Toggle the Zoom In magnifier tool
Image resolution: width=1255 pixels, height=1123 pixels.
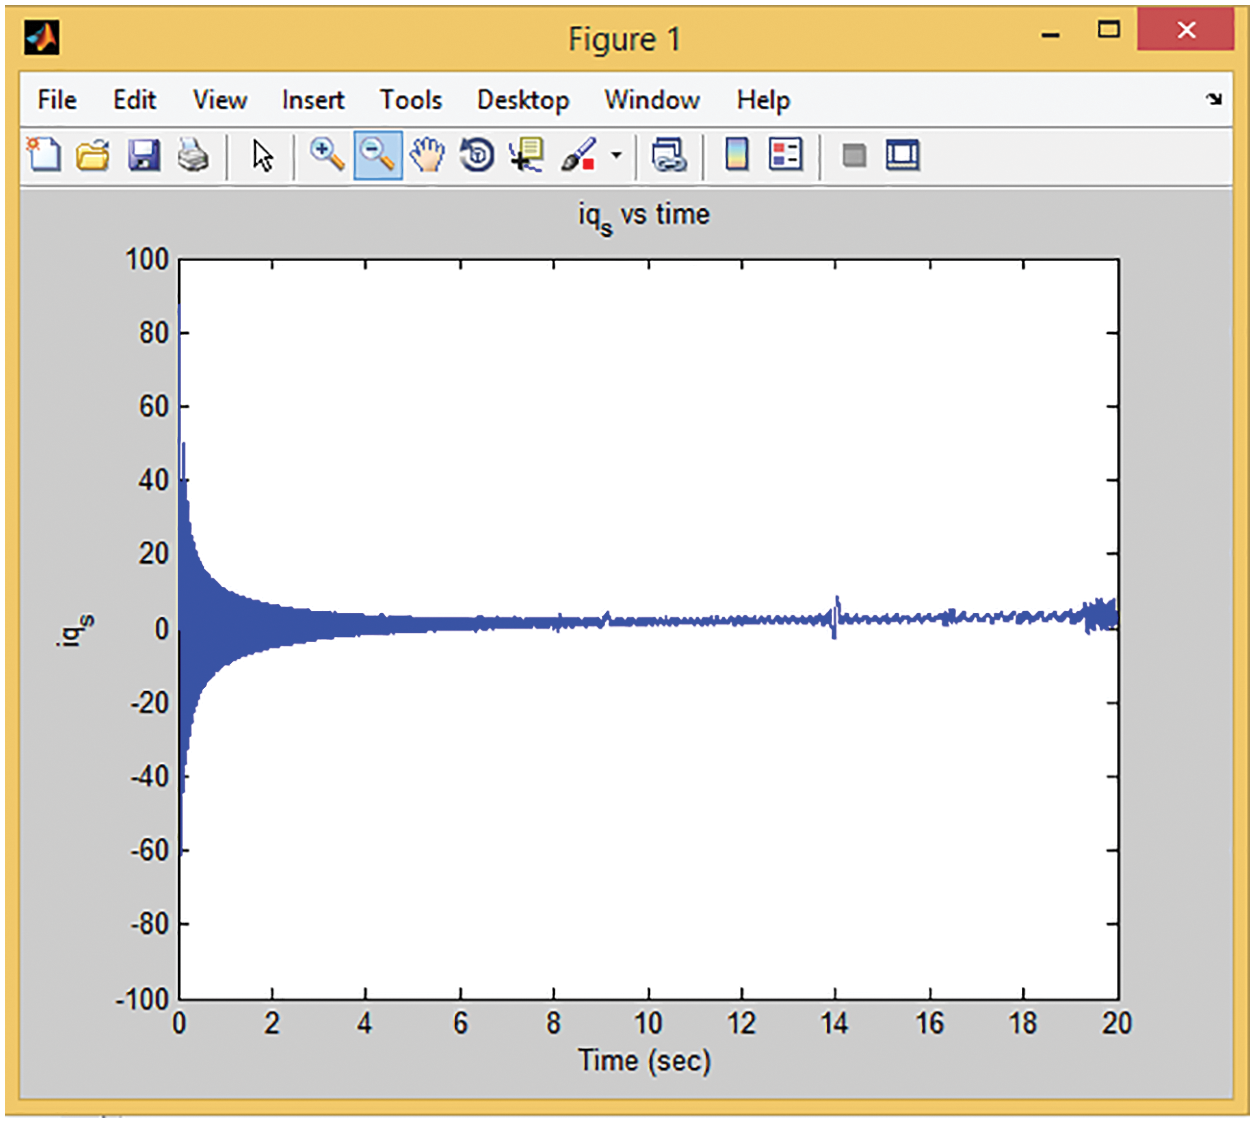[326, 155]
